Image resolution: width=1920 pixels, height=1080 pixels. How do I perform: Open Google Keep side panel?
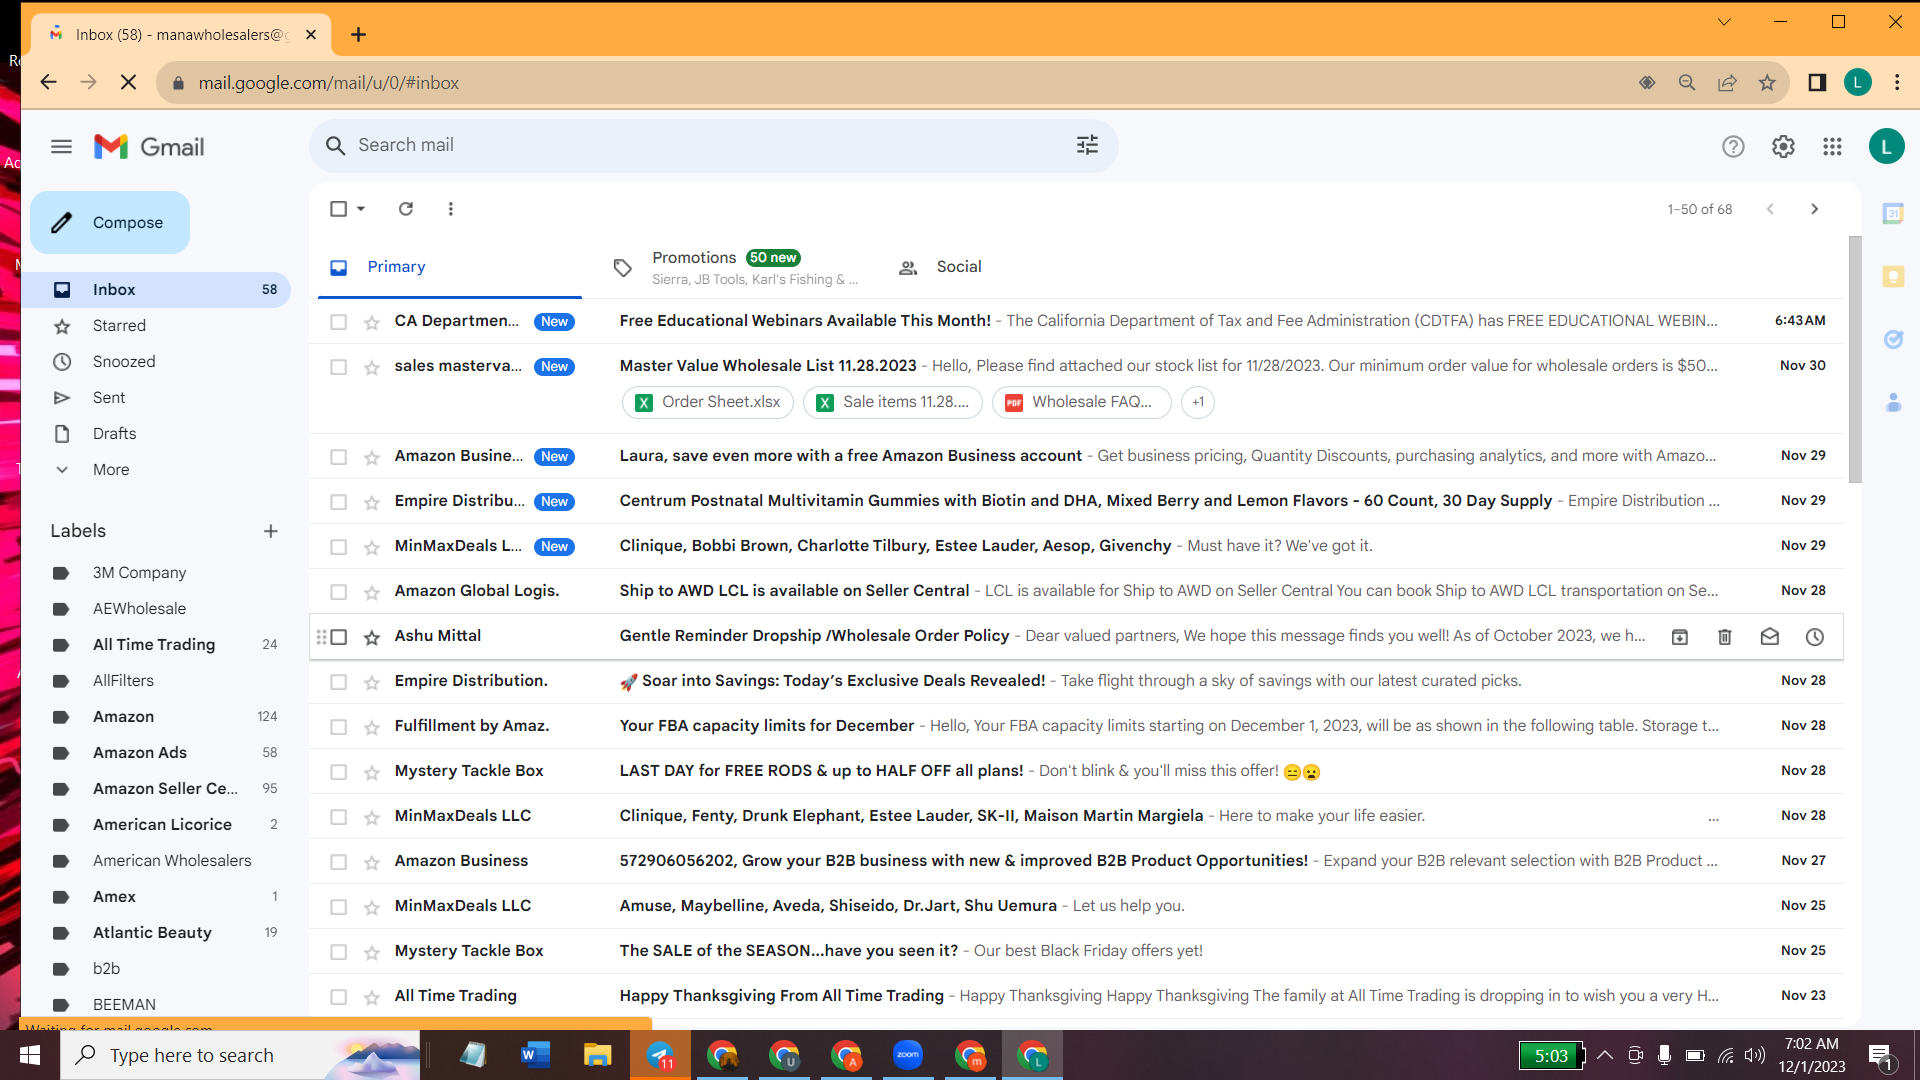(1893, 277)
